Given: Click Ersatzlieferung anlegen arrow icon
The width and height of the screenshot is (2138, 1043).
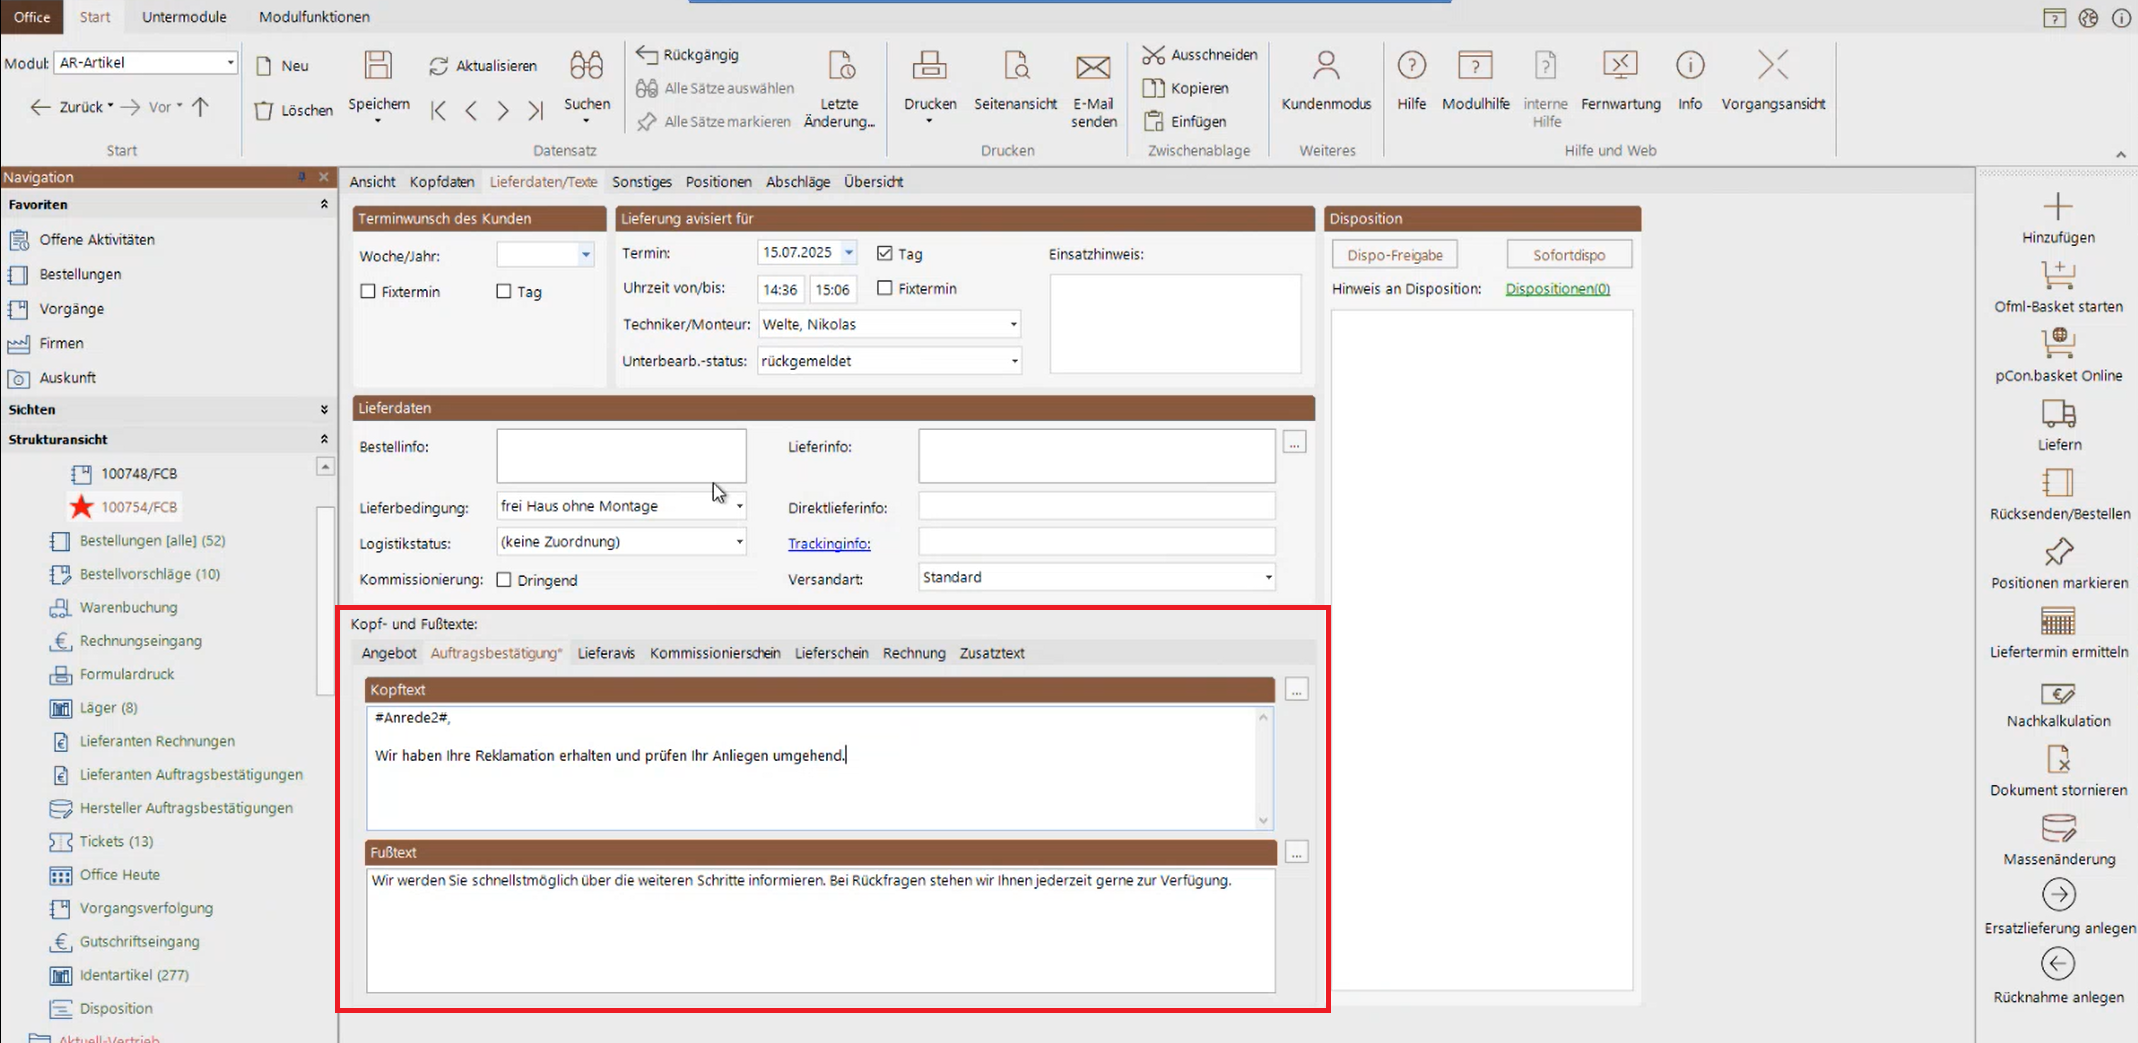Looking at the screenshot, I should tap(2058, 895).
